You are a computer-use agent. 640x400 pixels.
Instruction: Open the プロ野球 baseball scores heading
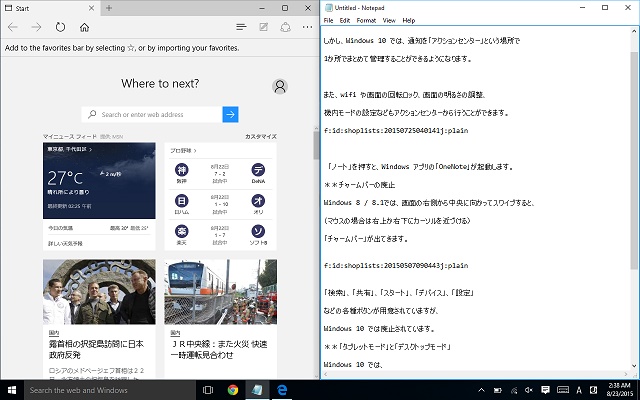(183, 150)
